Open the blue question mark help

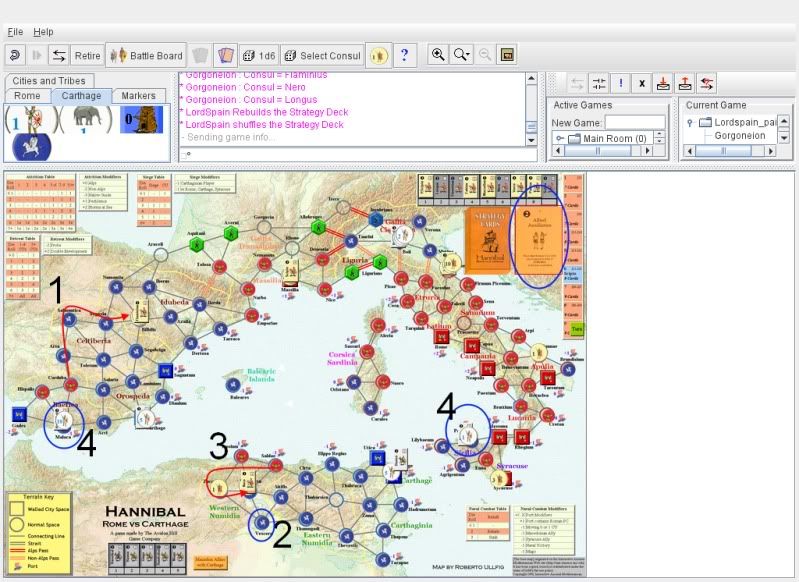[x=405, y=55]
